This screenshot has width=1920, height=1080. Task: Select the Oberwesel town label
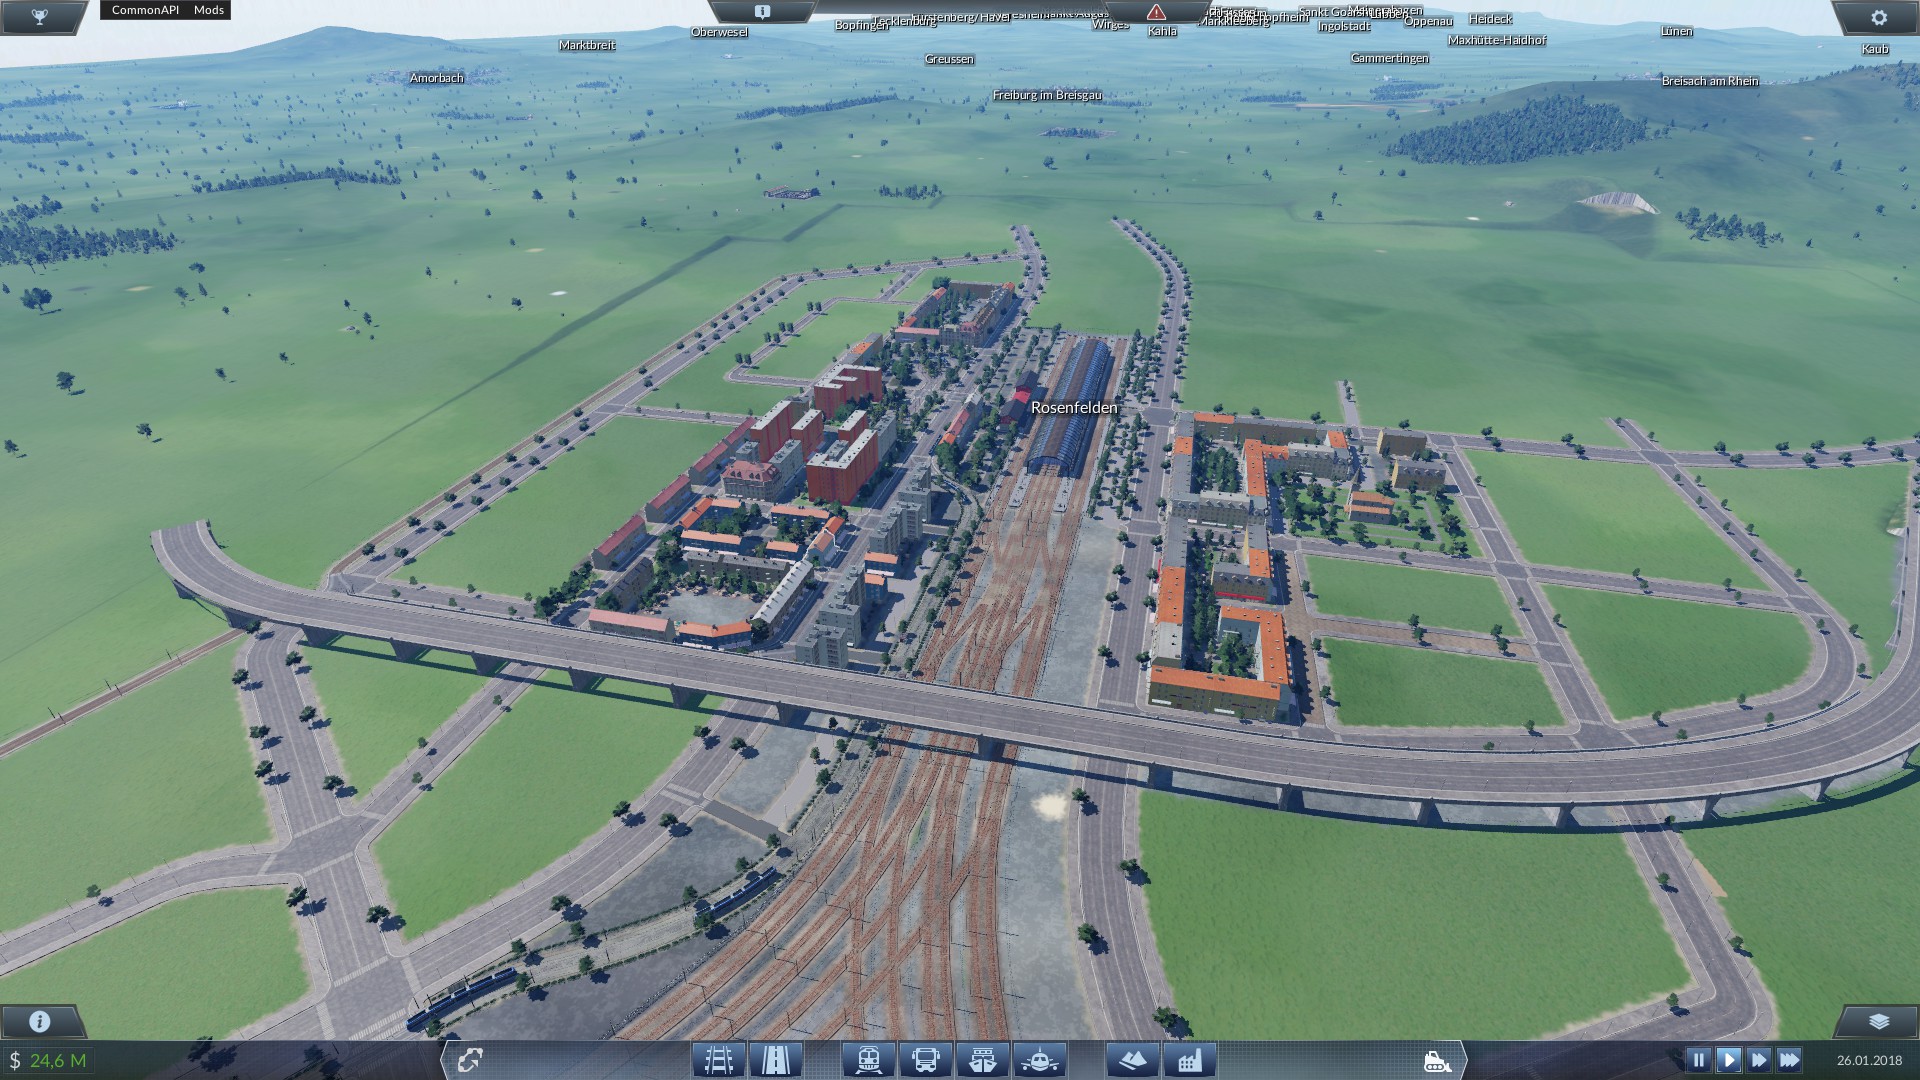click(x=719, y=32)
